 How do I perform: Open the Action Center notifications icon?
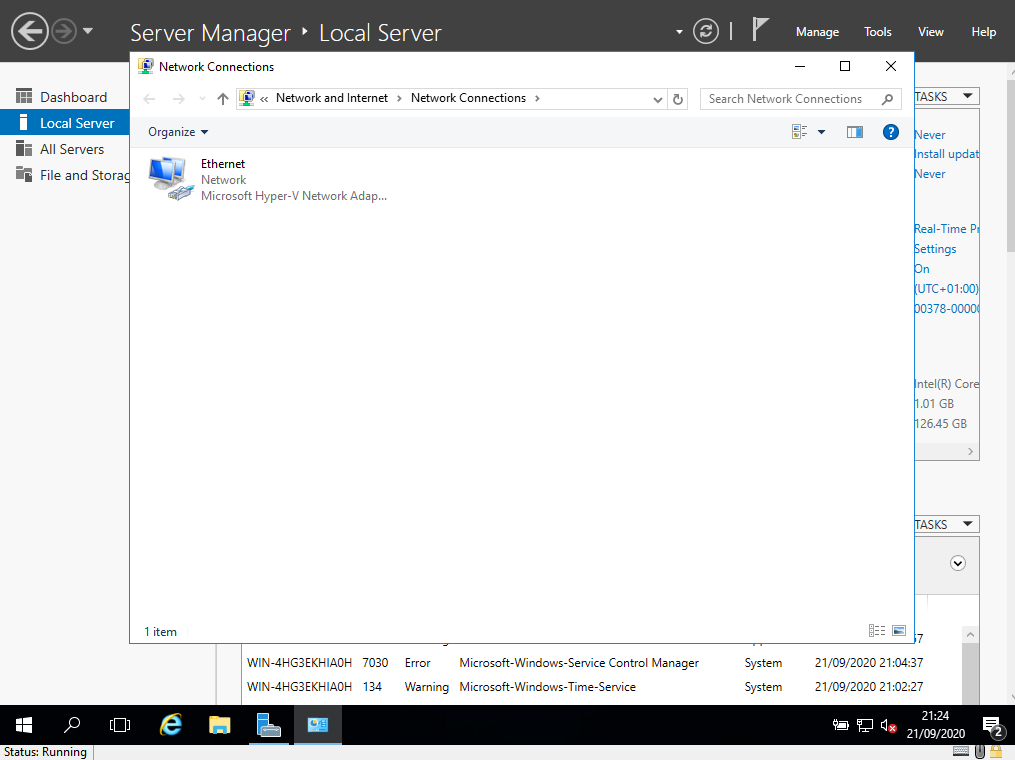992,726
